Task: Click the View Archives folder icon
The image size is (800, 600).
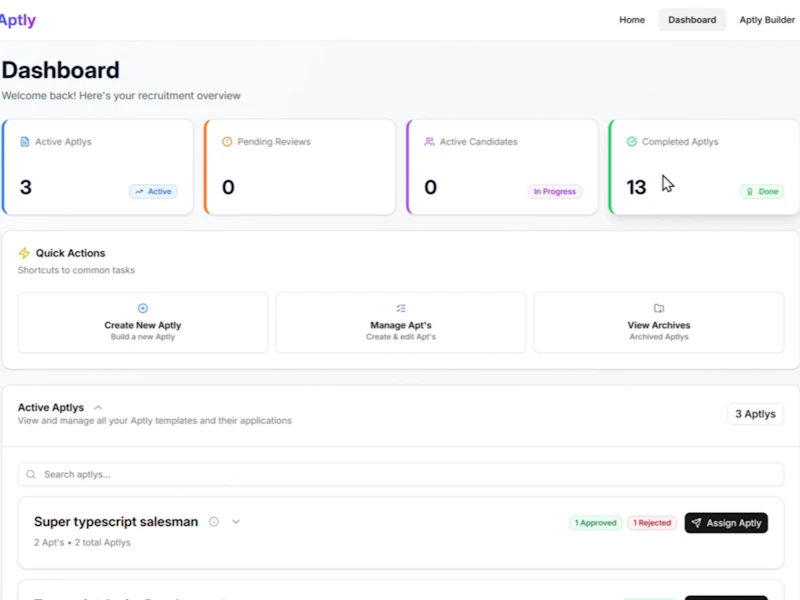Action: pos(659,308)
